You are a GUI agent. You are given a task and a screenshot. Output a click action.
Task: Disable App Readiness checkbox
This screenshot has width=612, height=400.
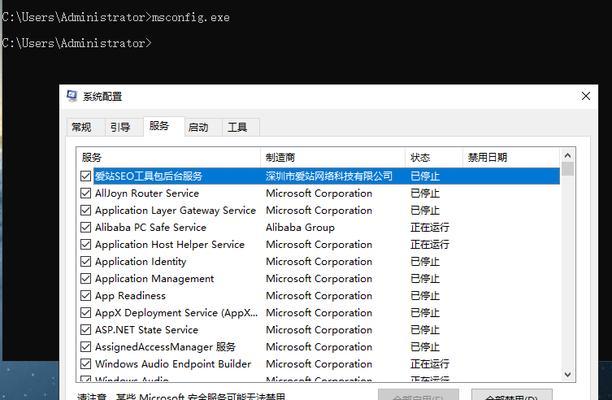85,295
